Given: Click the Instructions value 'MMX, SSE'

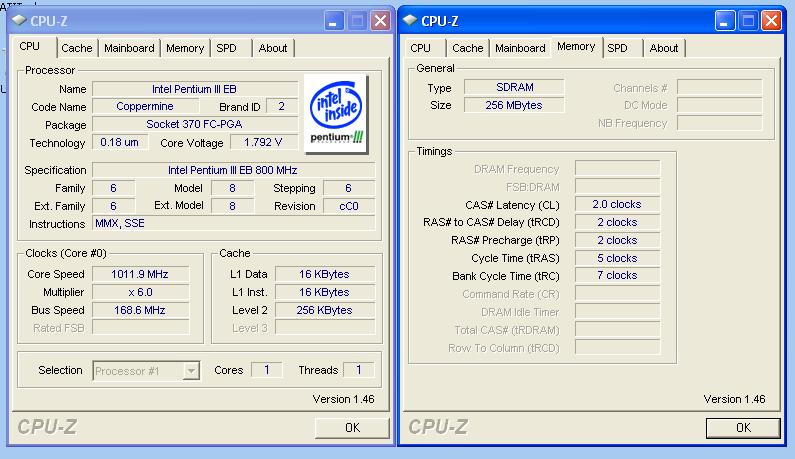Looking at the screenshot, I should 233,223.
